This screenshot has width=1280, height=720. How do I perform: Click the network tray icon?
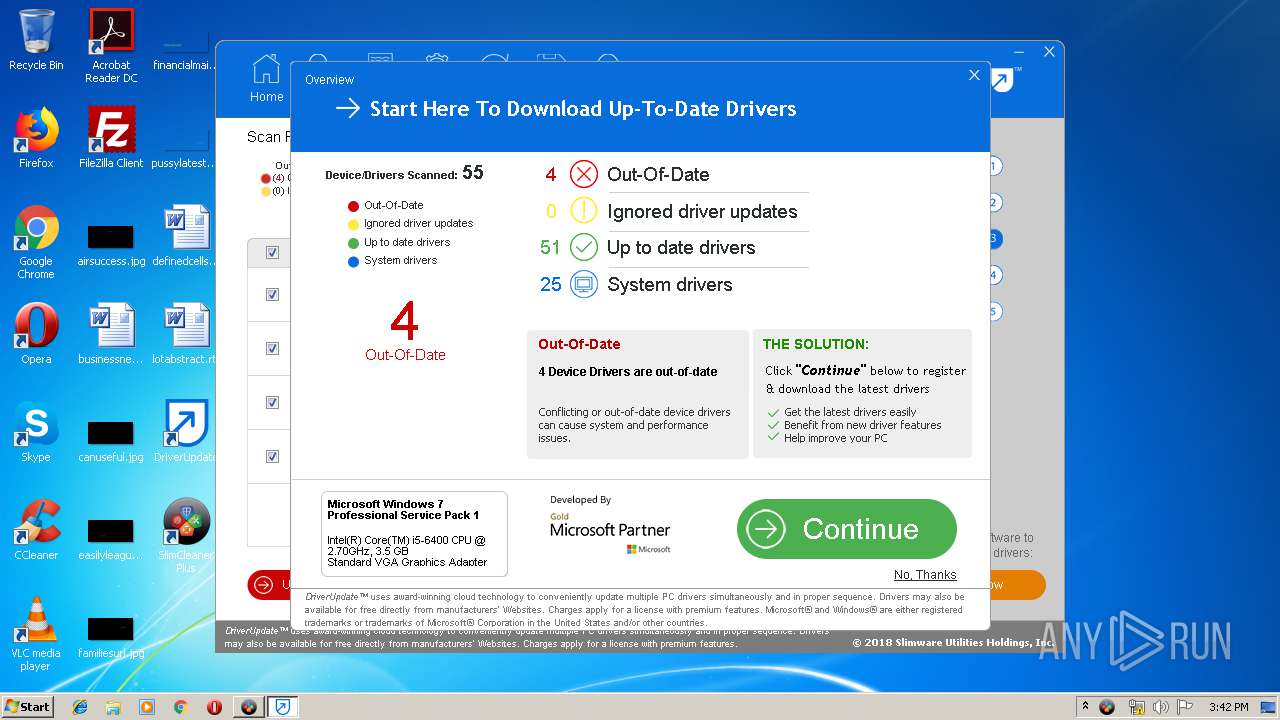click(x=1135, y=707)
